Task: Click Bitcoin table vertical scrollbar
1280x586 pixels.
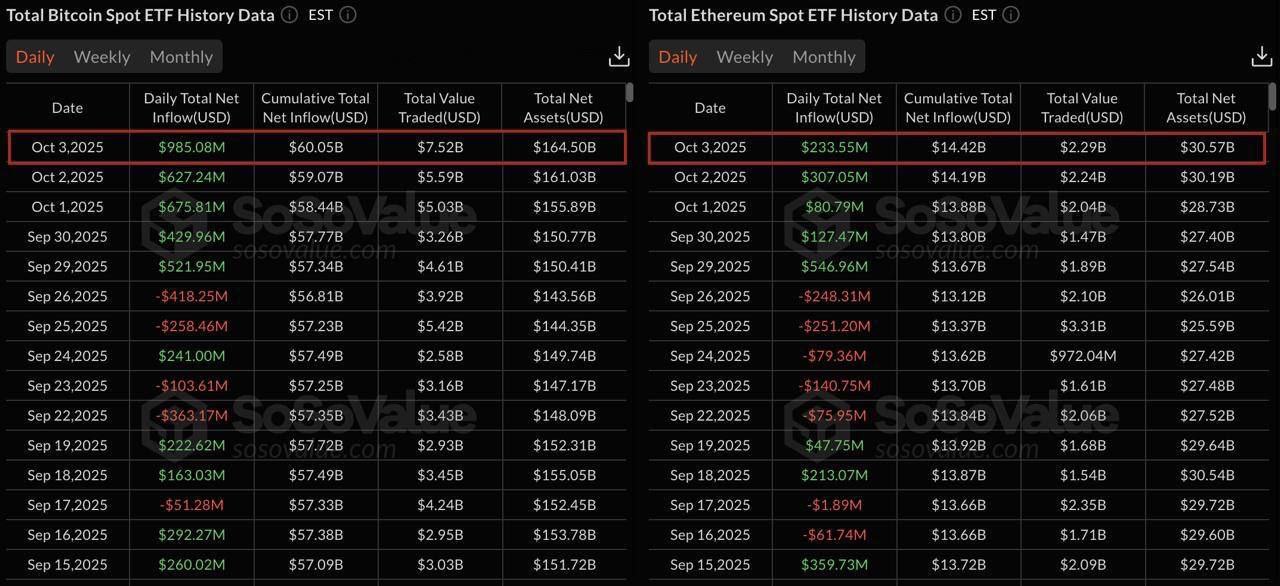Action: coord(629,93)
